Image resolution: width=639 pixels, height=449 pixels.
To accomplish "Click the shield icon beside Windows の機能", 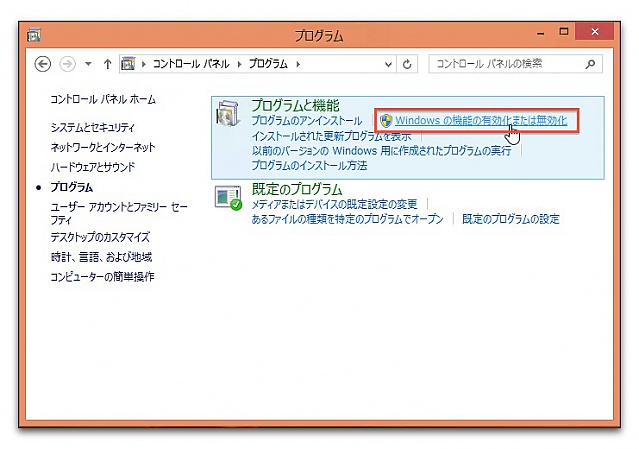I will (386, 121).
